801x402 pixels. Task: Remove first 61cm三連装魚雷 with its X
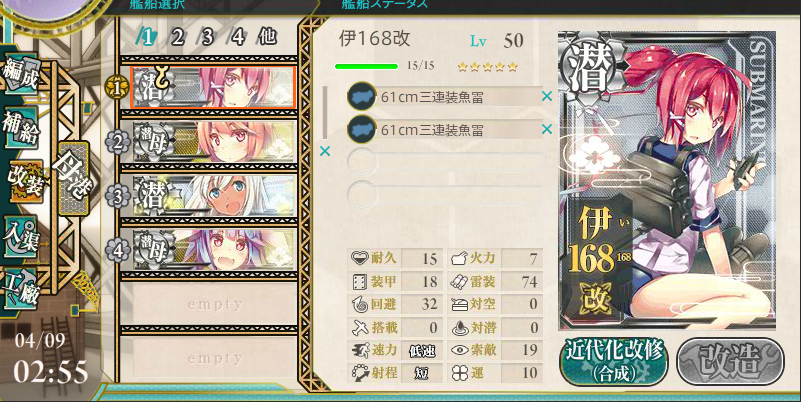(x=547, y=96)
